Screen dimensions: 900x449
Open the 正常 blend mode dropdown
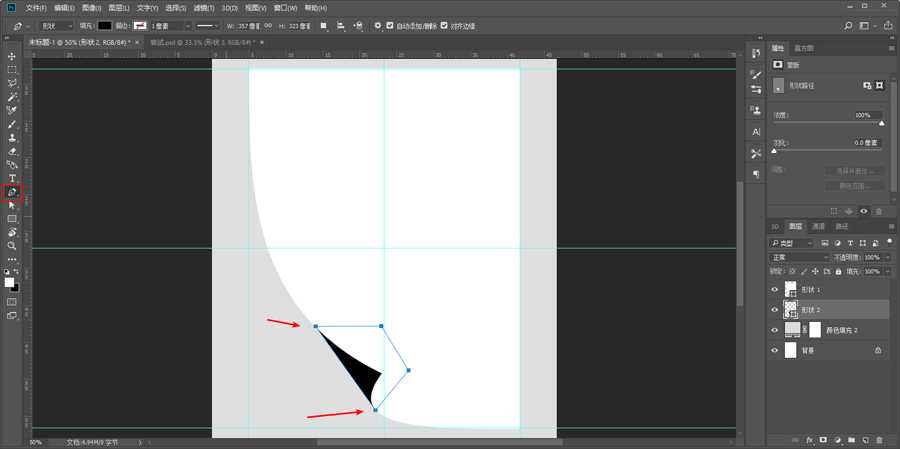(x=799, y=257)
